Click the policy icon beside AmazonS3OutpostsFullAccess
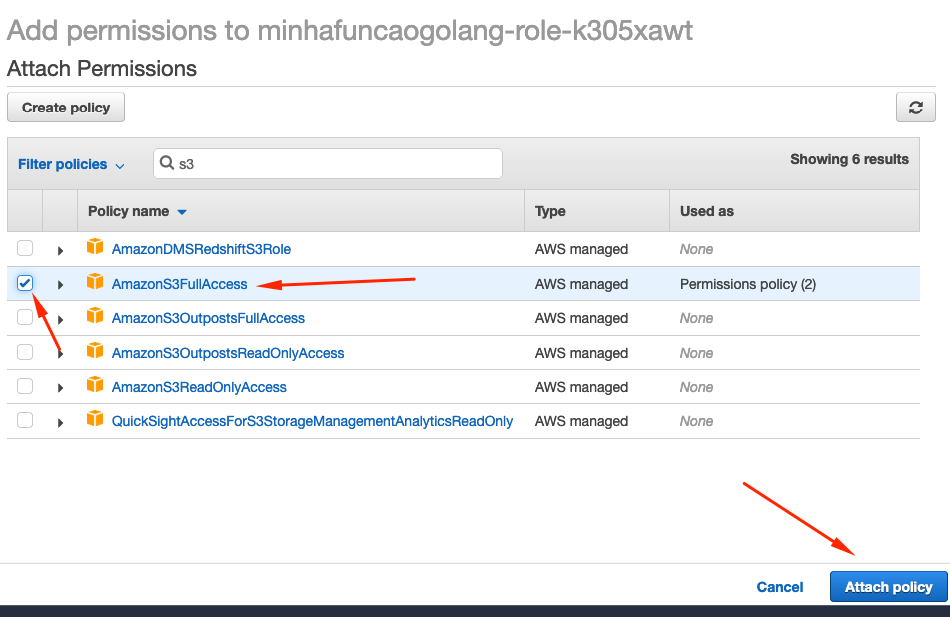This screenshot has height=620, width=950. [95, 317]
